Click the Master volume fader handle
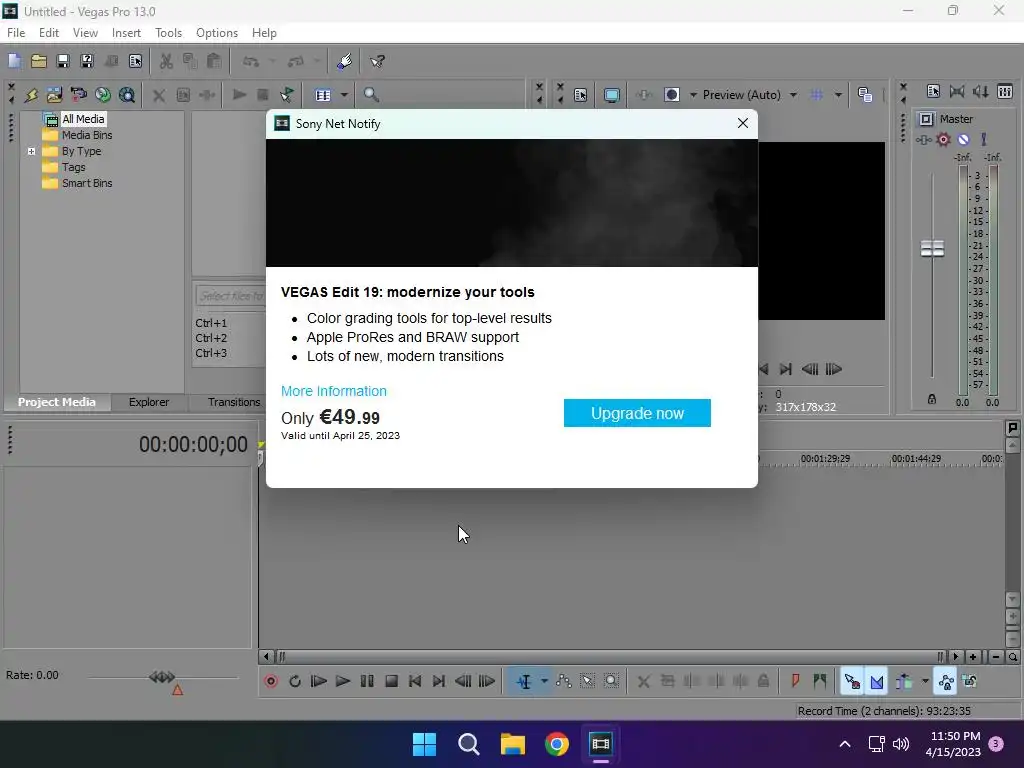 (932, 248)
